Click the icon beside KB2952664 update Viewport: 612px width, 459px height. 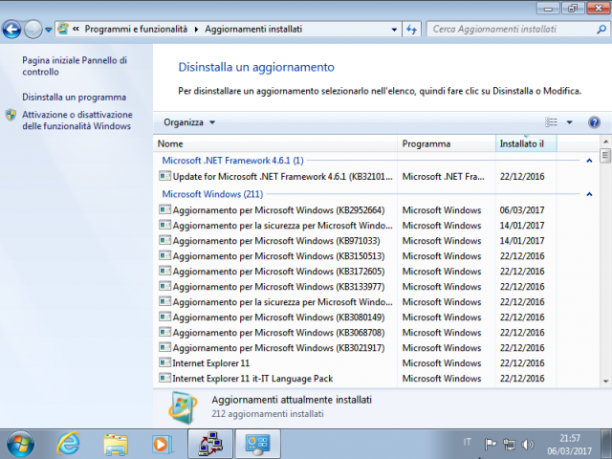point(165,210)
